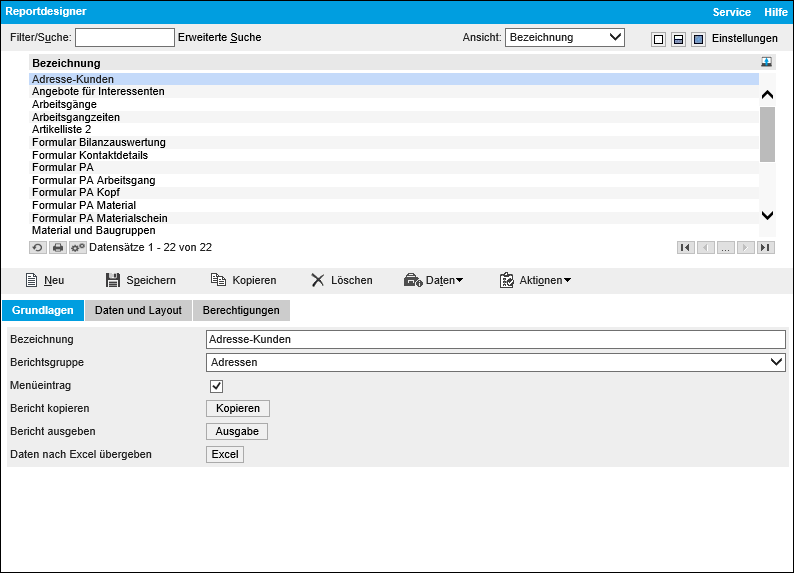The image size is (794, 573).
Task: Create a new report with Neu
Action: point(45,280)
